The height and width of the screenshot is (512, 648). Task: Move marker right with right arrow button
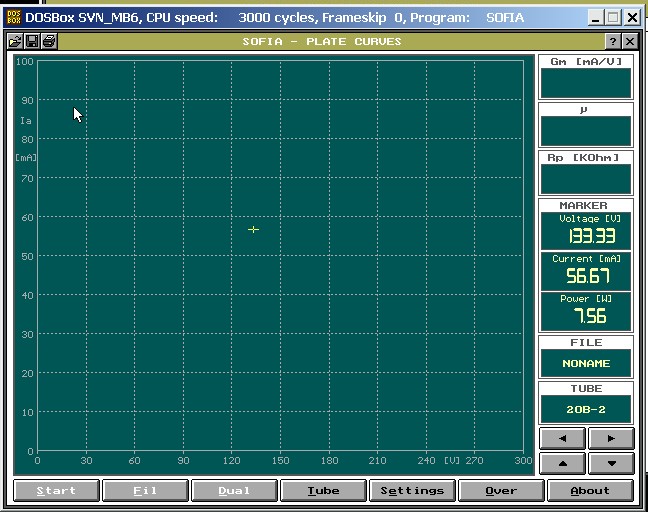pyautogui.click(x=611, y=439)
